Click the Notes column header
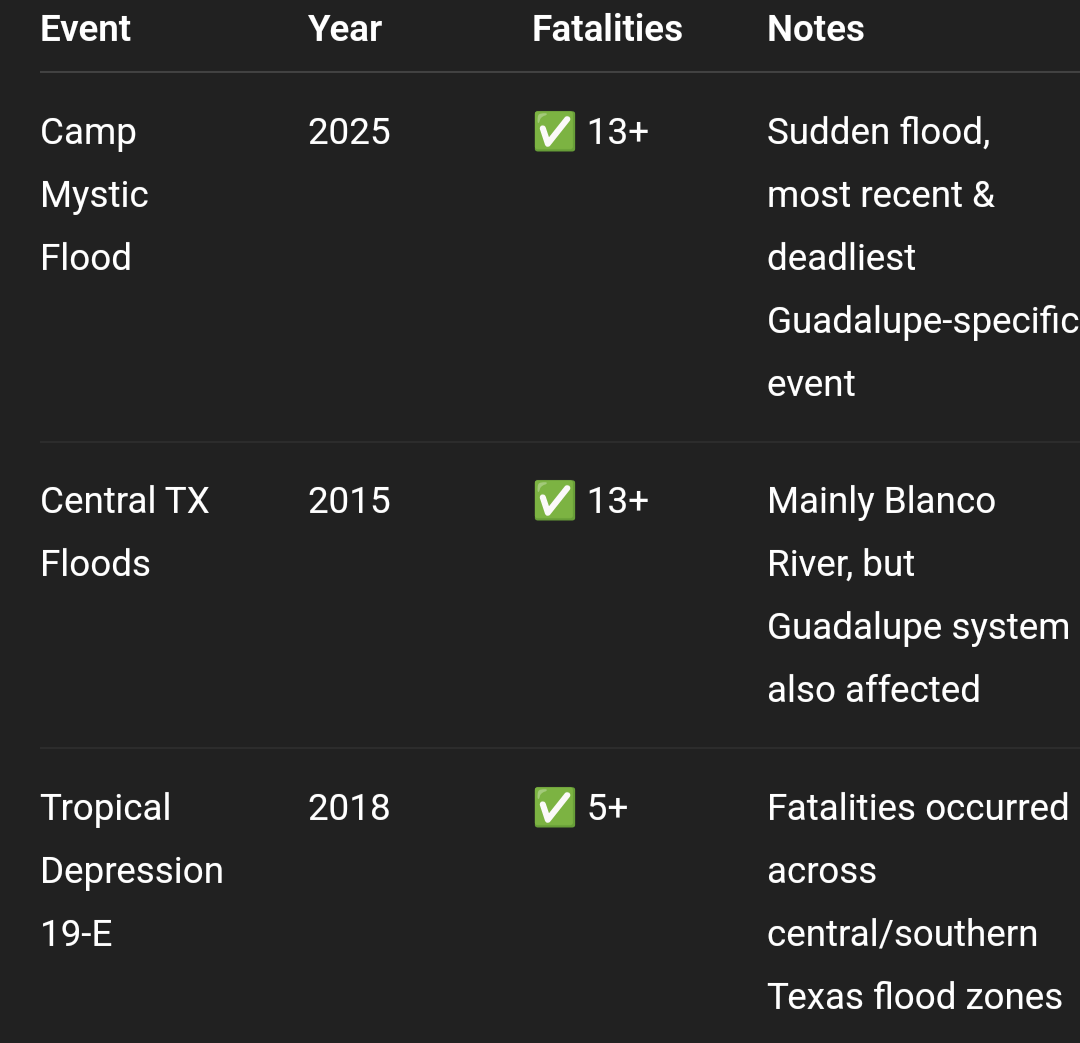Viewport: 1080px width, 1043px height. click(x=816, y=29)
